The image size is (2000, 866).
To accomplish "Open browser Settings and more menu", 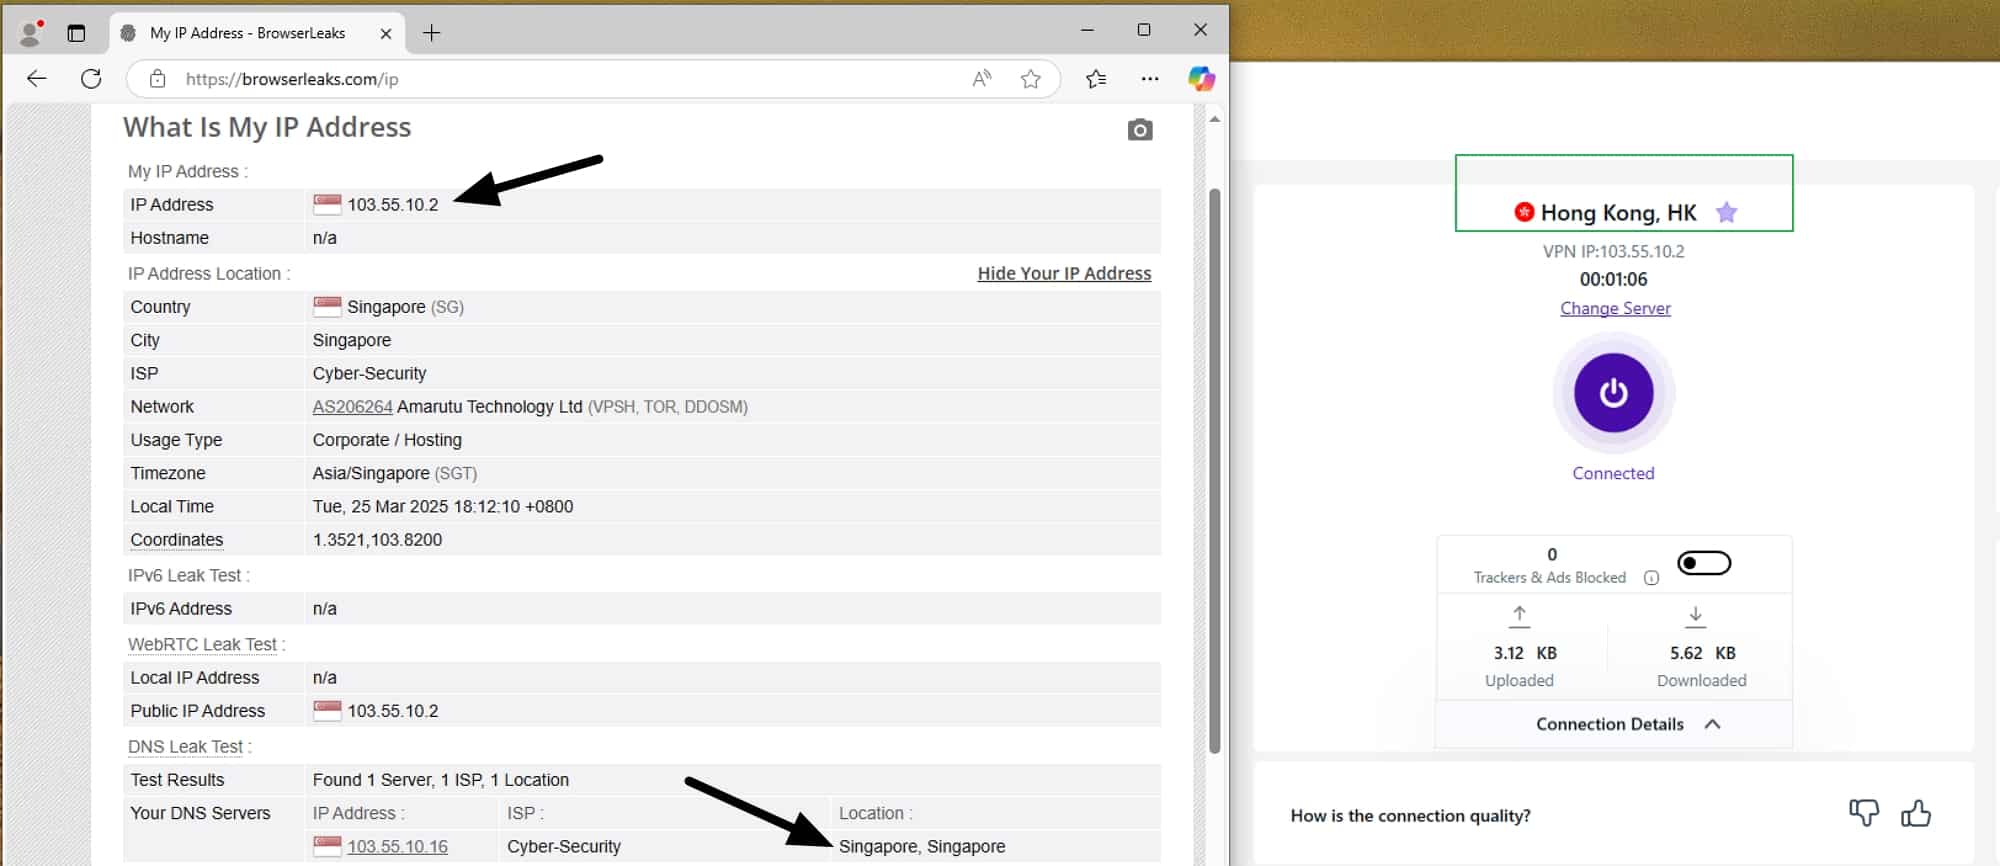I will point(1150,79).
